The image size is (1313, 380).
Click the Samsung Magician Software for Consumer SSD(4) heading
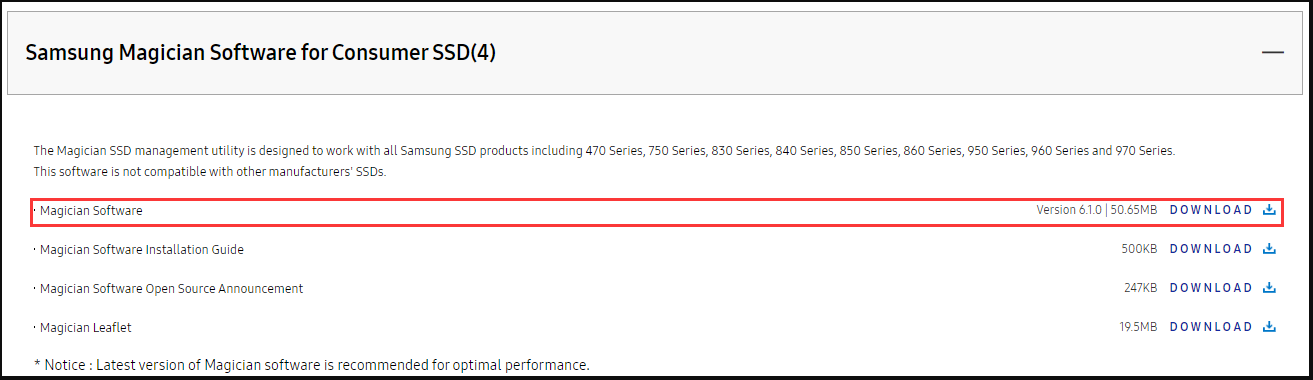[260, 53]
